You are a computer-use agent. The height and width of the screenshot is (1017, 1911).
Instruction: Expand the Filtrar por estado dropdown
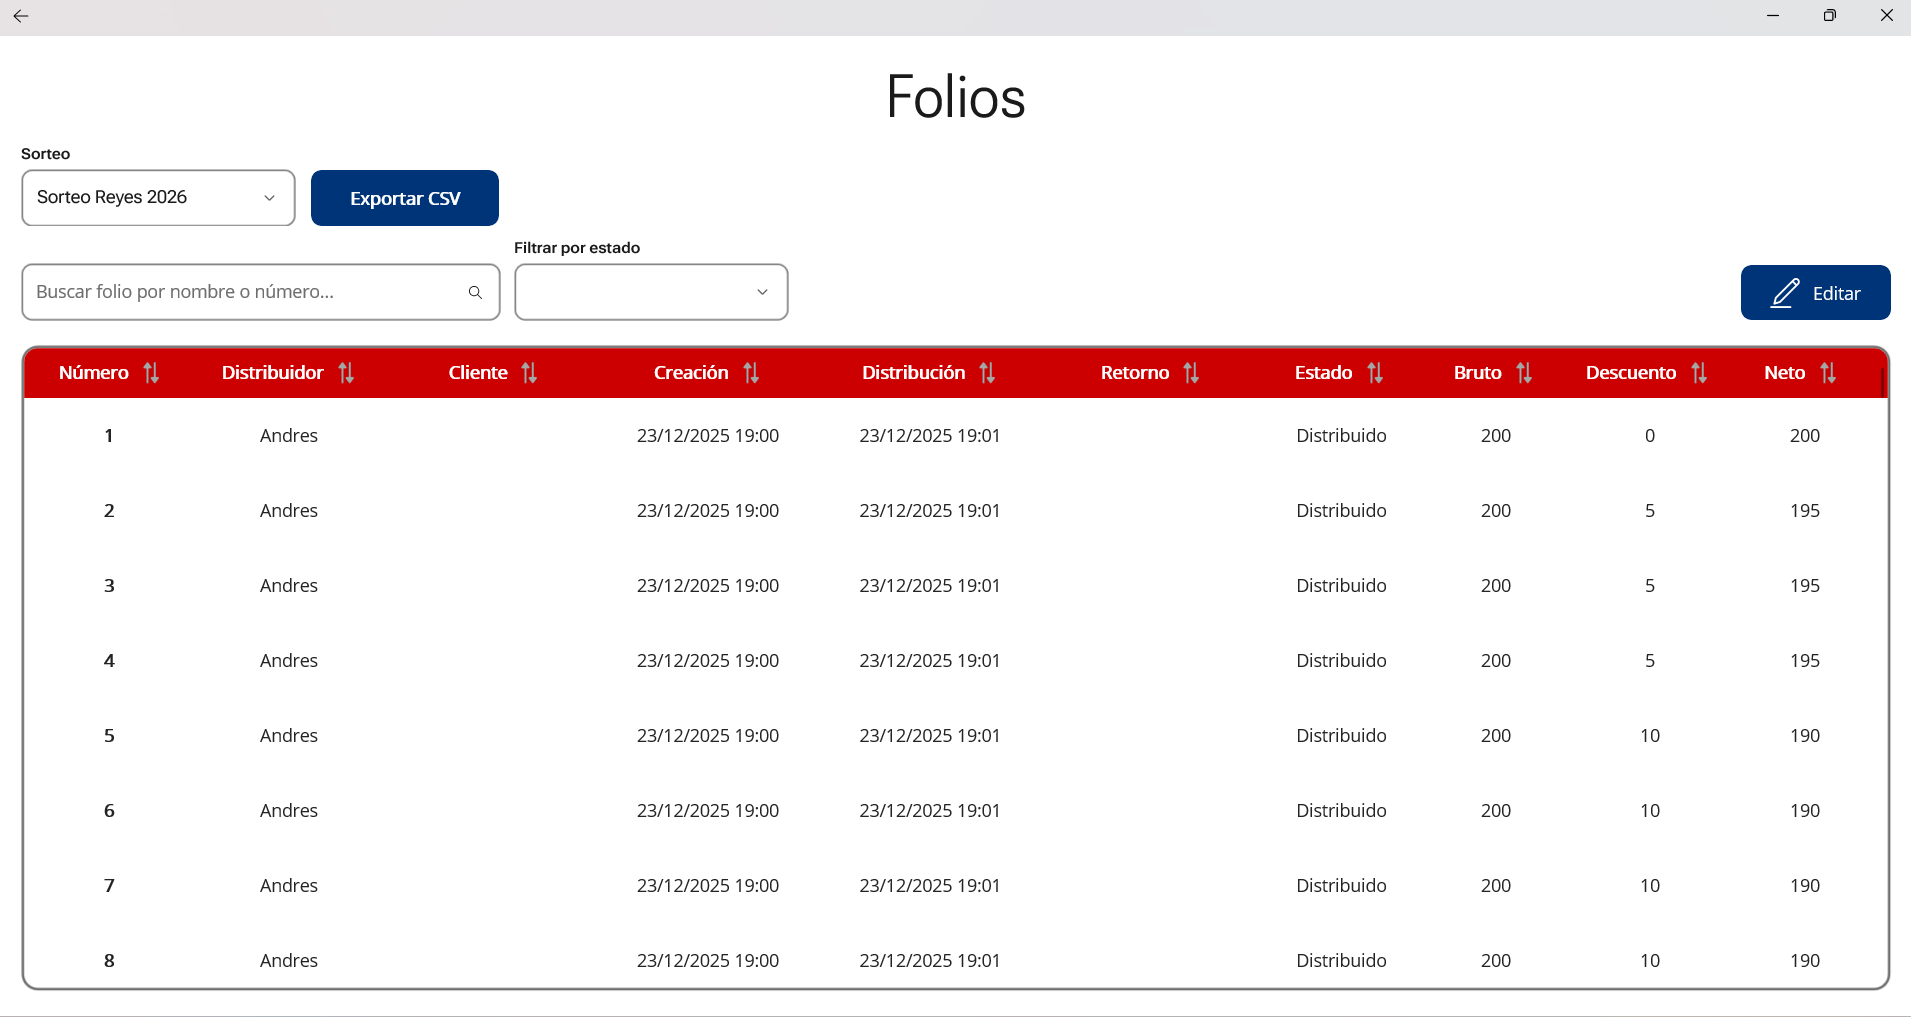(x=651, y=292)
